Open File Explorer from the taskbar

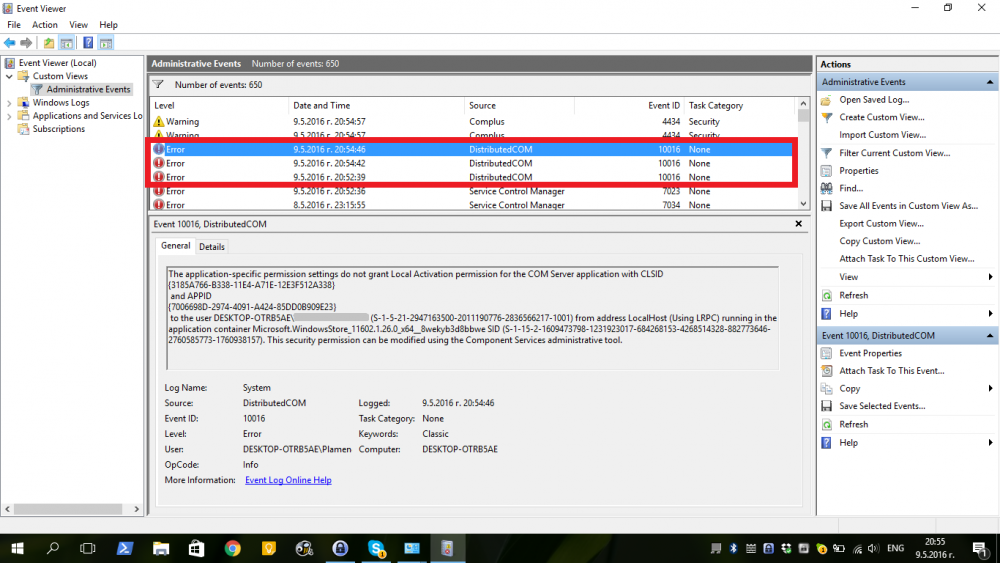(161, 548)
